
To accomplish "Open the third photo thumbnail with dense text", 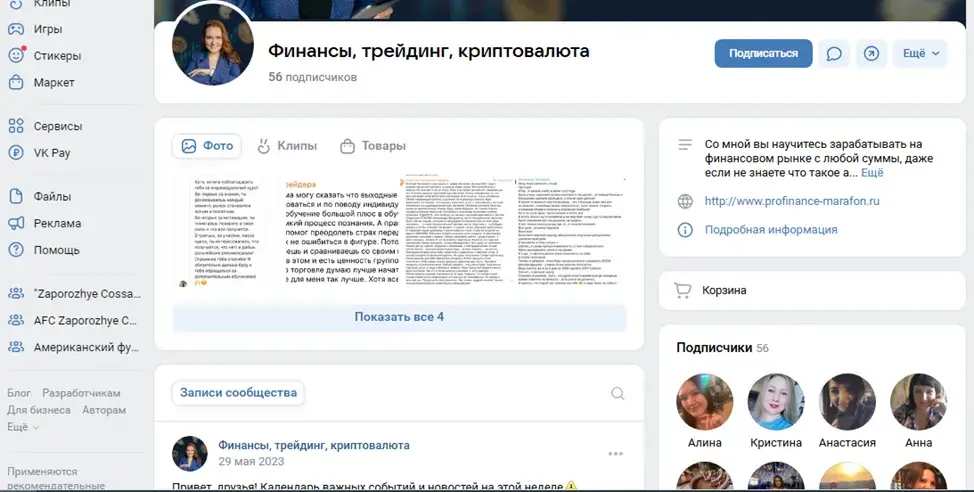I will [457, 232].
